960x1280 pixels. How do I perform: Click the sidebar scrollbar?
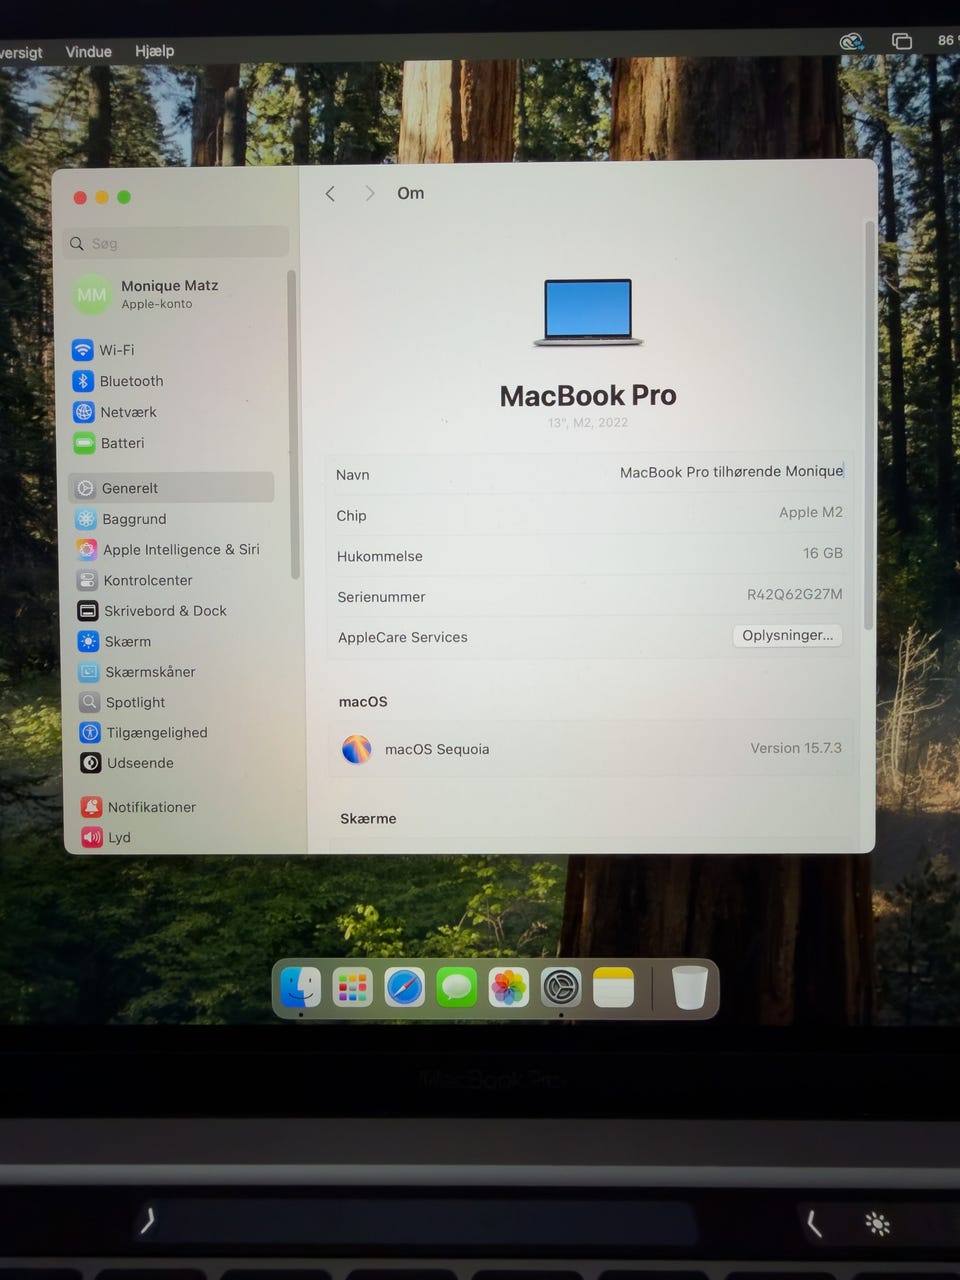[293, 425]
